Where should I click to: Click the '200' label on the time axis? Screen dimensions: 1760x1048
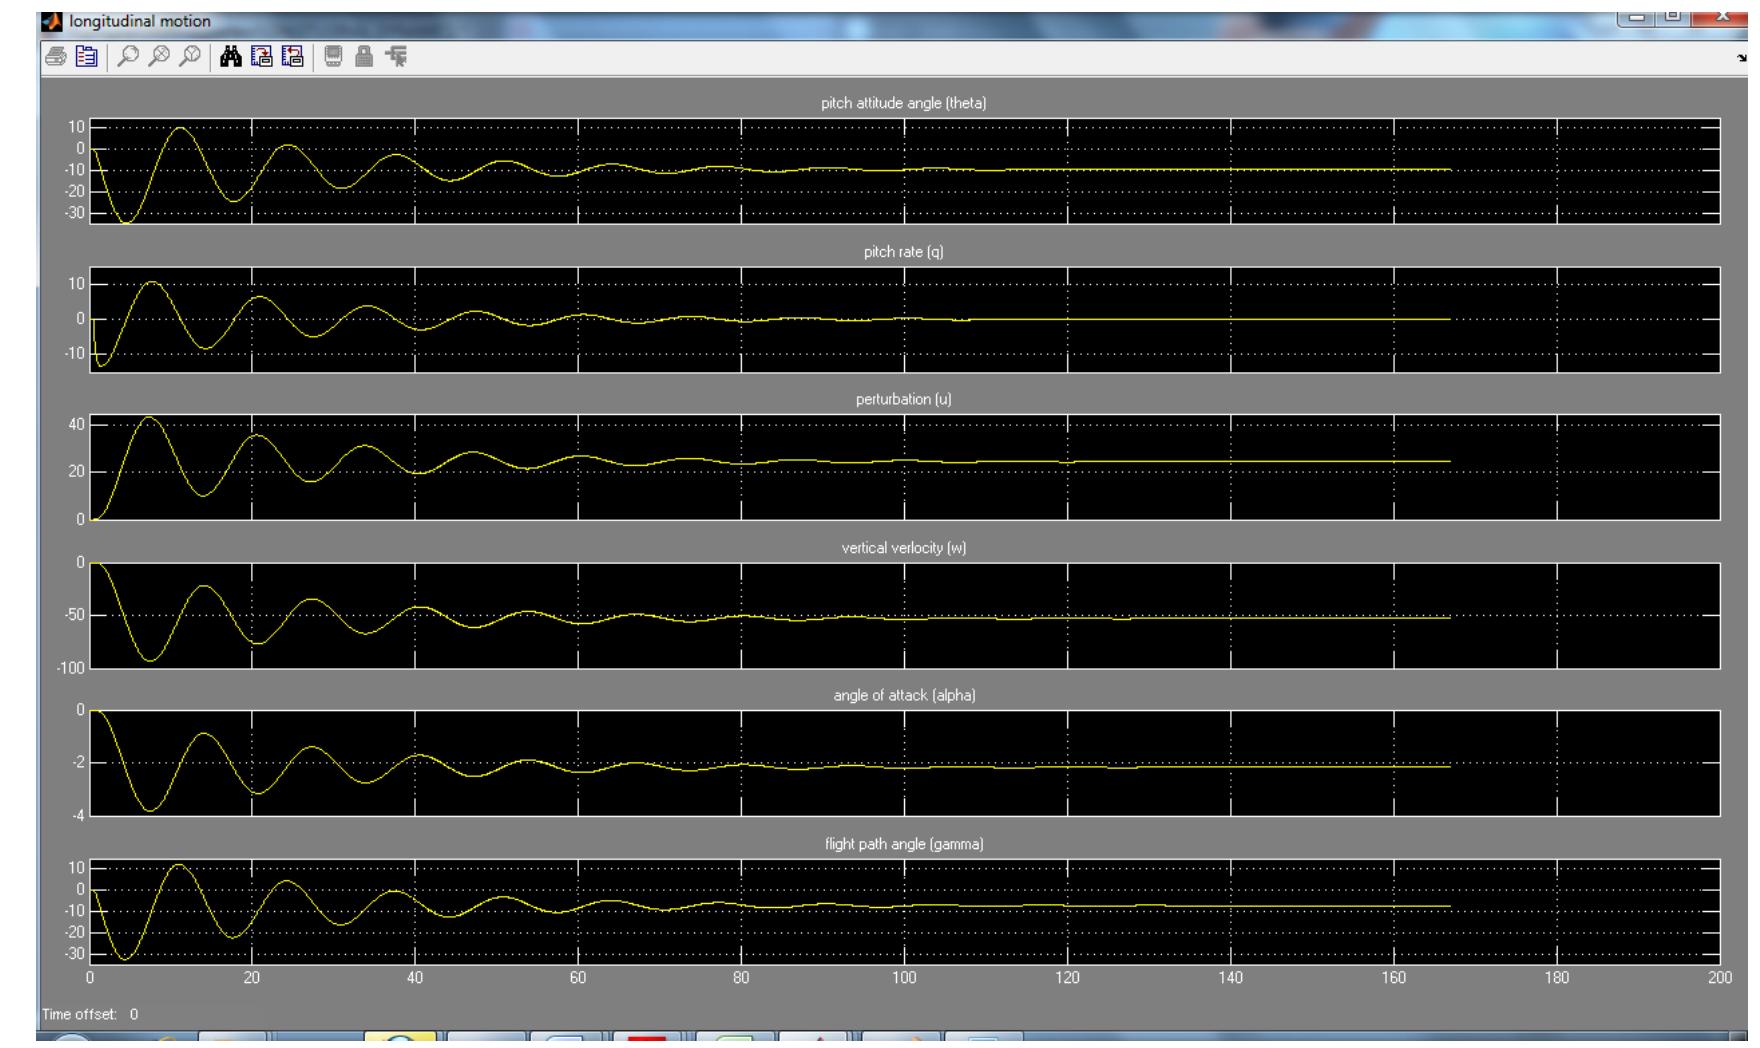(1719, 977)
